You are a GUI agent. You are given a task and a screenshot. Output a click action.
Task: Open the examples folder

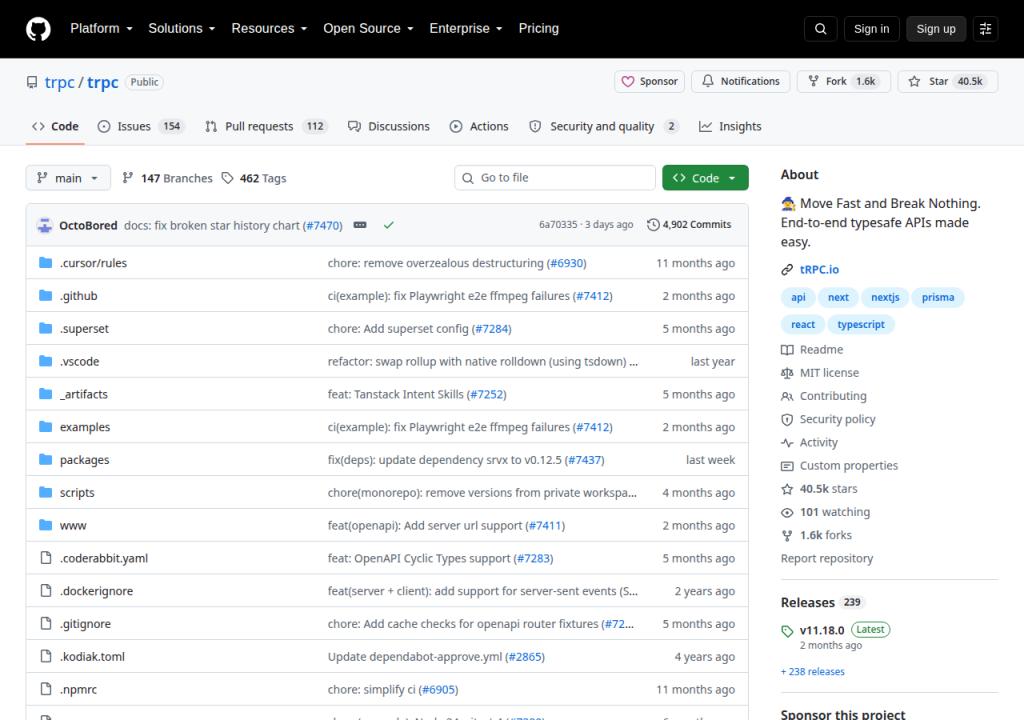[85, 427]
